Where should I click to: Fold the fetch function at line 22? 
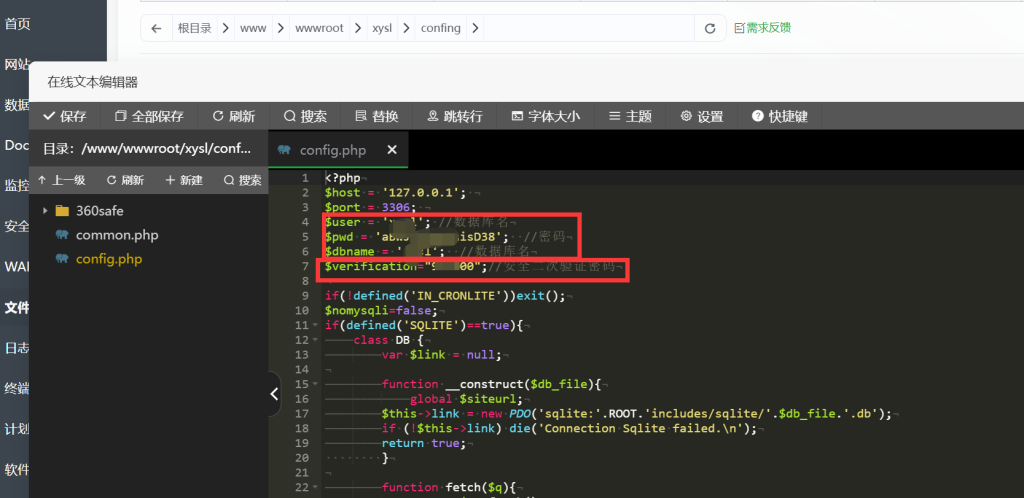pos(315,488)
